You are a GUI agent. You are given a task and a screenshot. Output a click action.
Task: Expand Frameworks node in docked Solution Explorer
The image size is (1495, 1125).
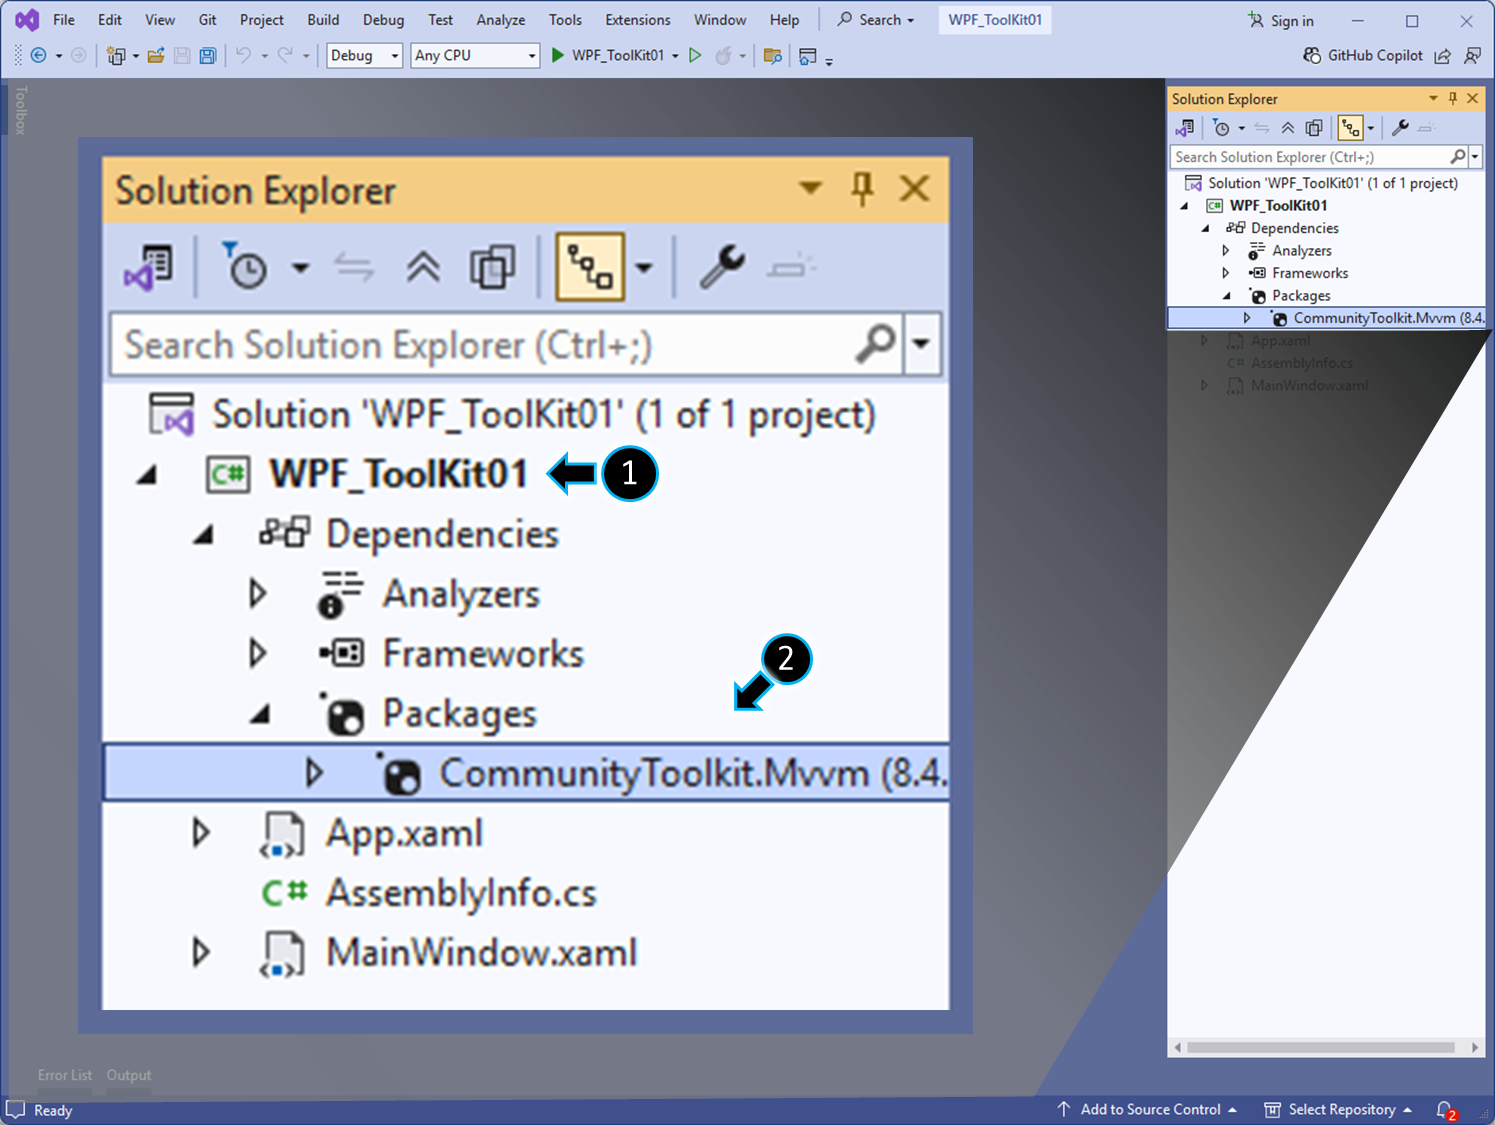pyautogui.click(x=1226, y=273)
